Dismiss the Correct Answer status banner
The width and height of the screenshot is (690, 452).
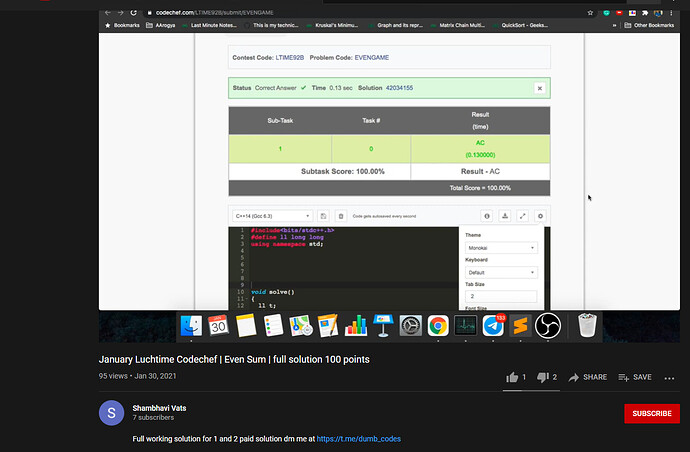pos(540,88)
